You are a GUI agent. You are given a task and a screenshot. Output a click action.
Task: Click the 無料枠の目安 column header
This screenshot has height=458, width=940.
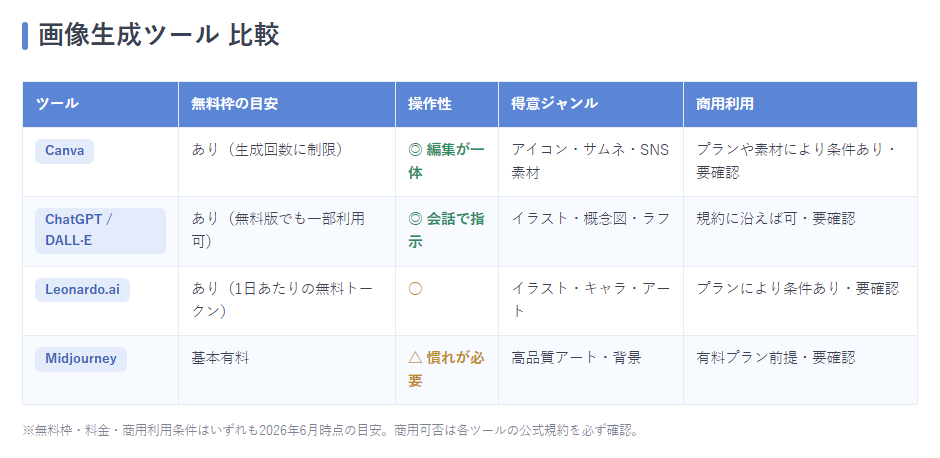[x=287, y=104]
